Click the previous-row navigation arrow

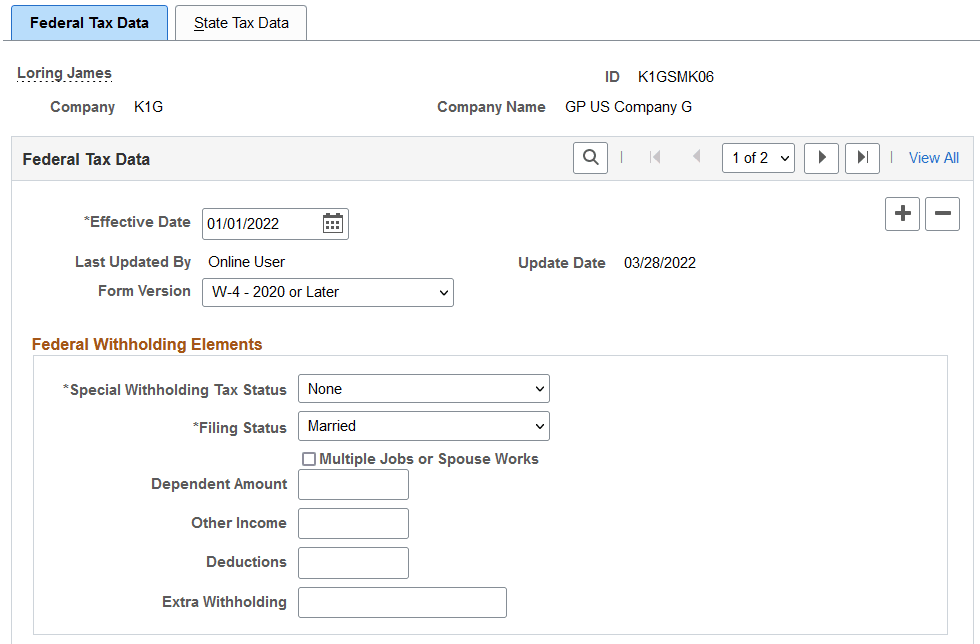coord(695,157)
